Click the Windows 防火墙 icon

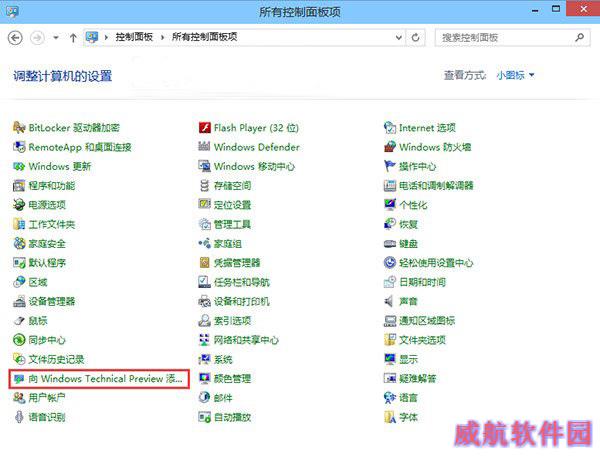390,147
